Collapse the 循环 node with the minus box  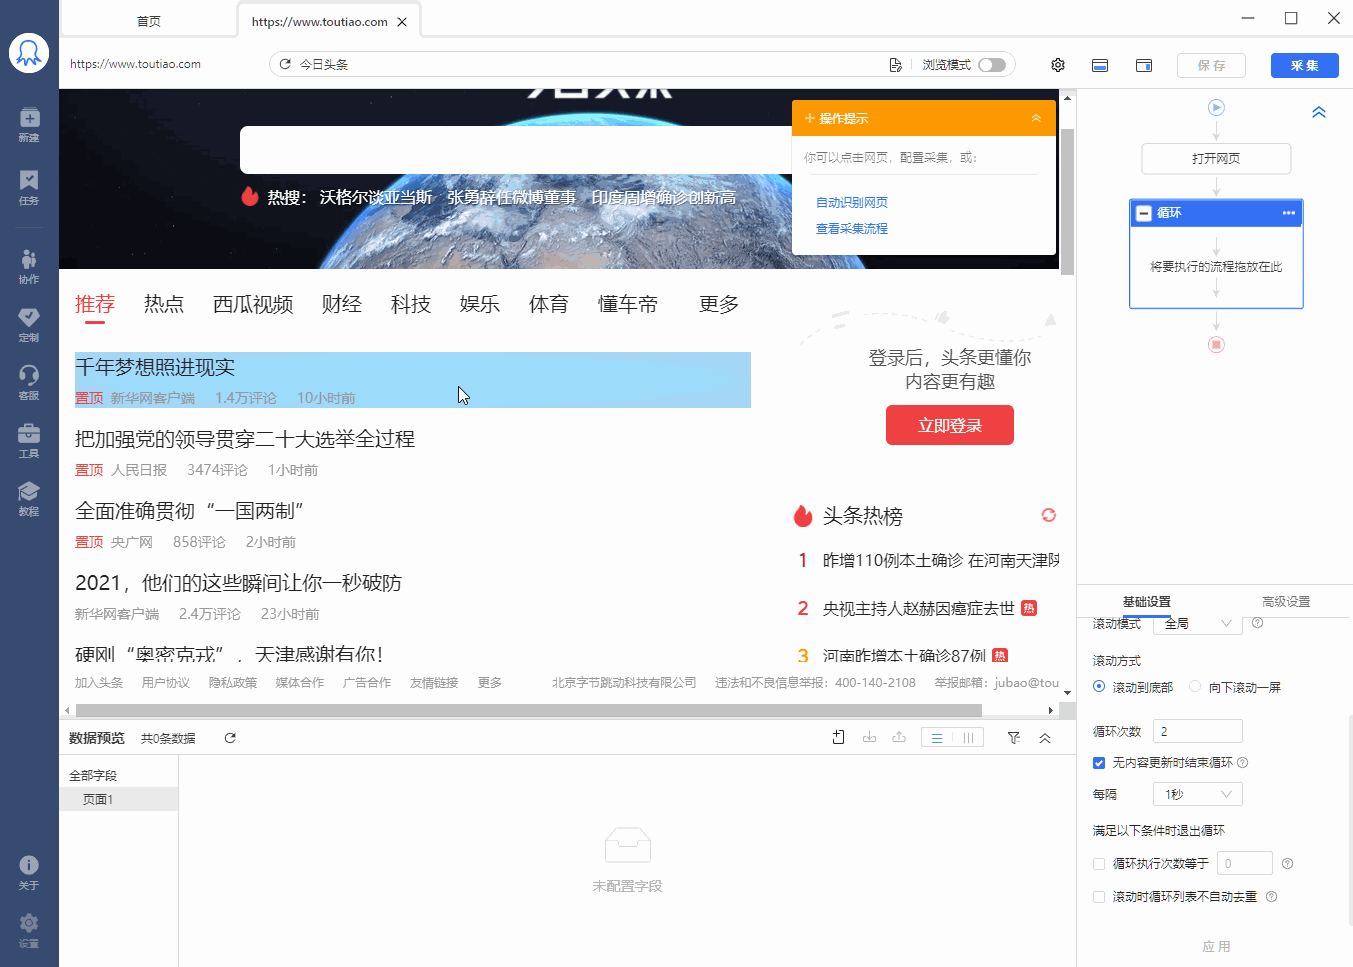1144,213
